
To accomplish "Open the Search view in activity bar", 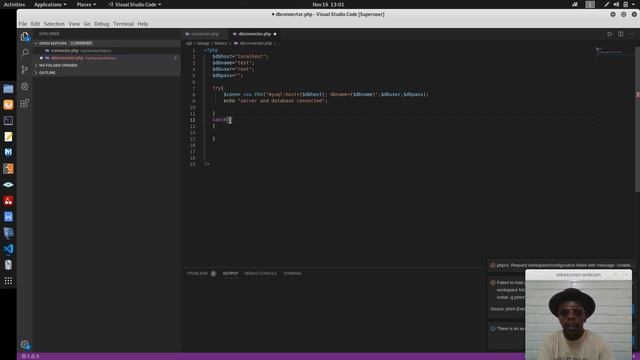I will tap(25, 53).
